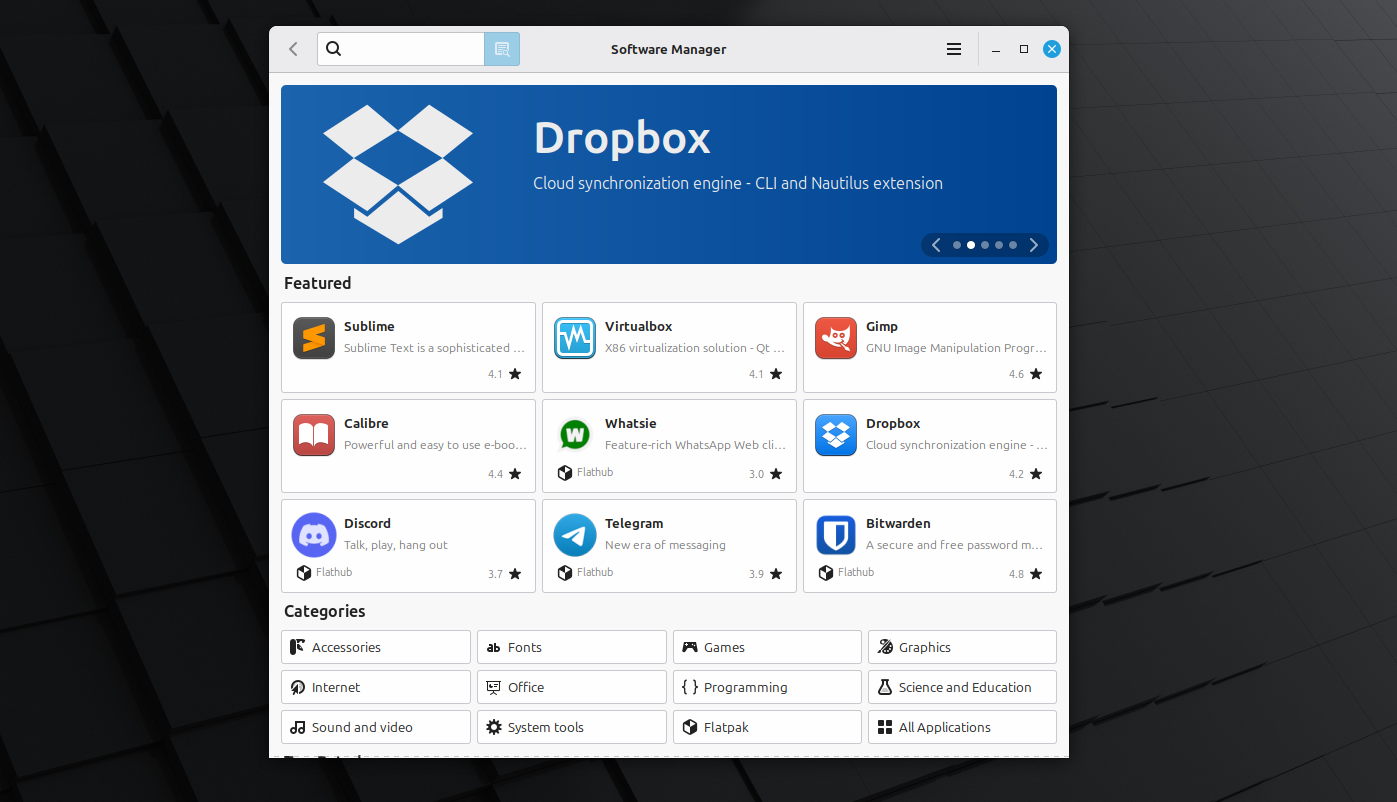The image size is (1397, 802).
Task: Go to previous banner with left chevron
Action: (937, 245)
